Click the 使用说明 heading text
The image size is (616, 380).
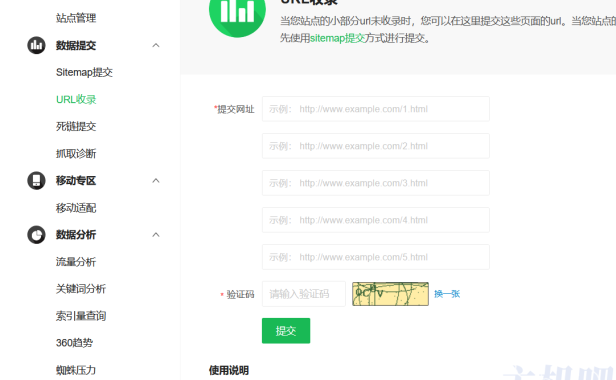[x=229, y=370]
